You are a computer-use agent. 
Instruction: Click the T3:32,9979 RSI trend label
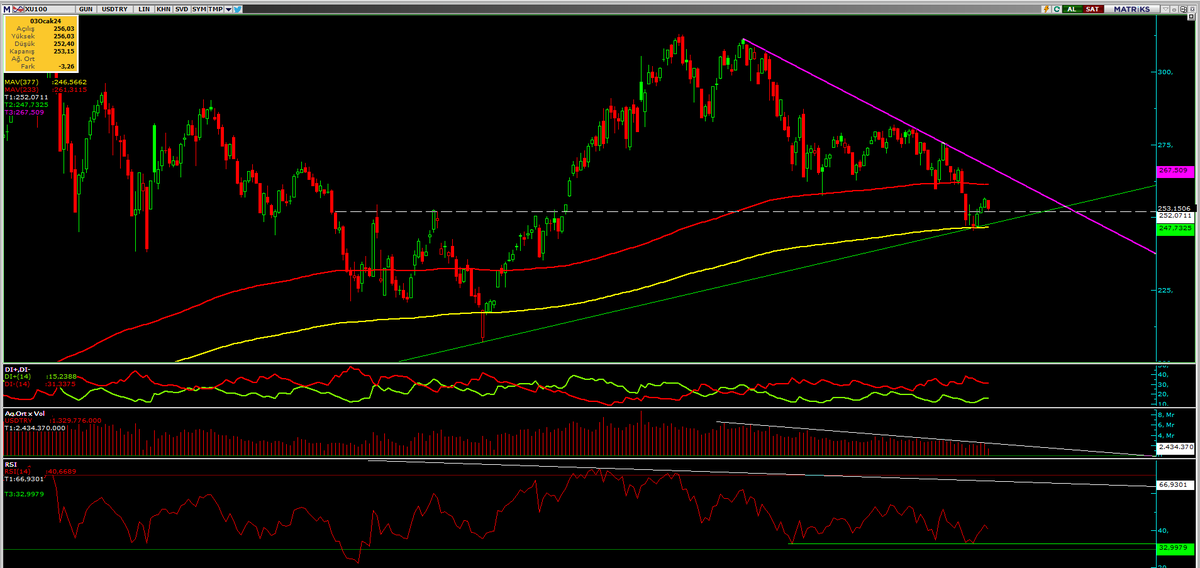coord(24,494)
